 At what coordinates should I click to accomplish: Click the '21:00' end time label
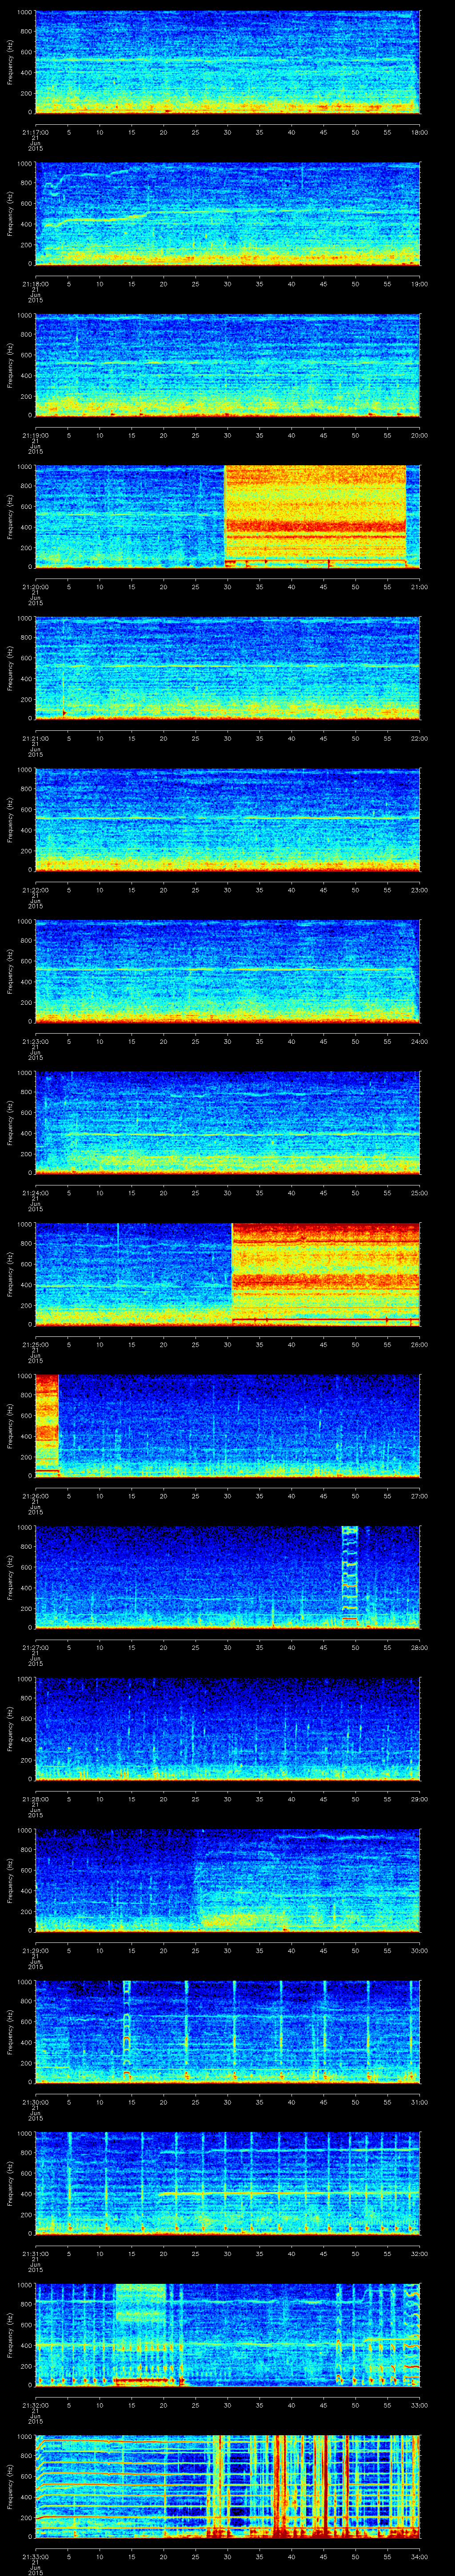[x=419, y=586]
